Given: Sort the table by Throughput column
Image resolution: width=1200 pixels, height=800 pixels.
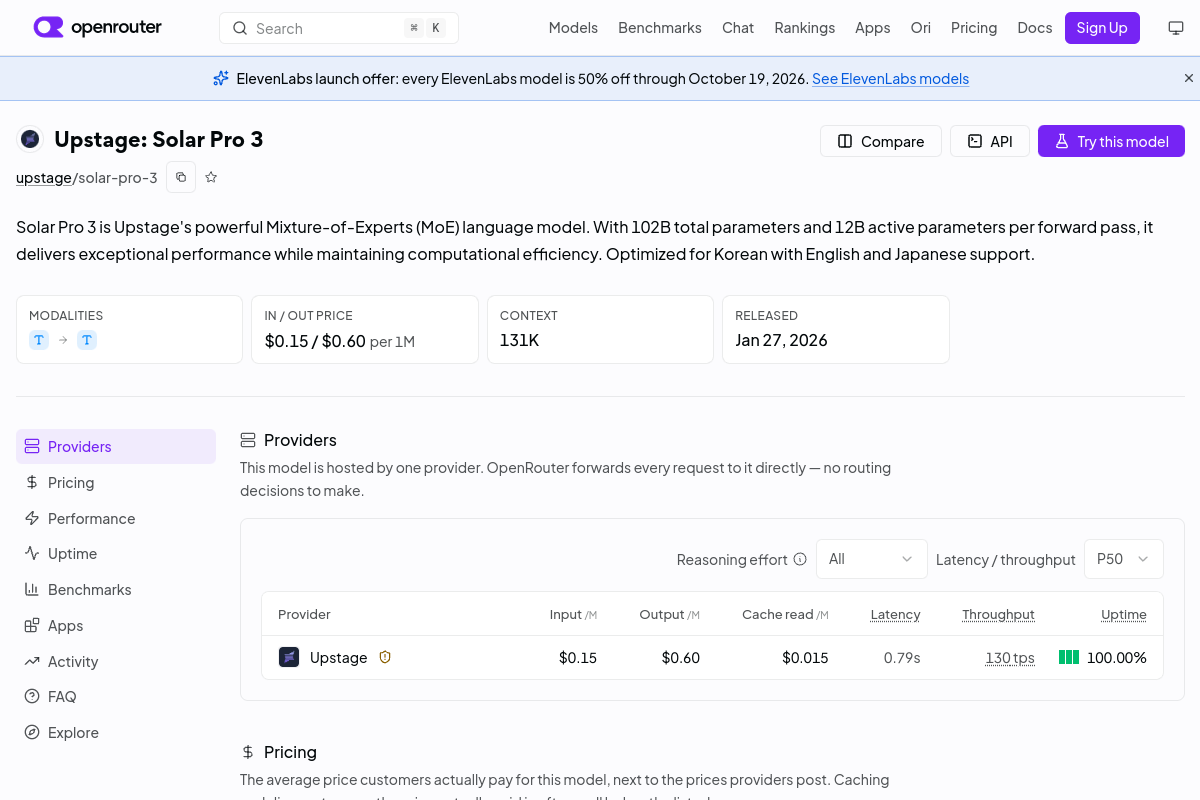Looking at the screenshot, I should 998,614.
